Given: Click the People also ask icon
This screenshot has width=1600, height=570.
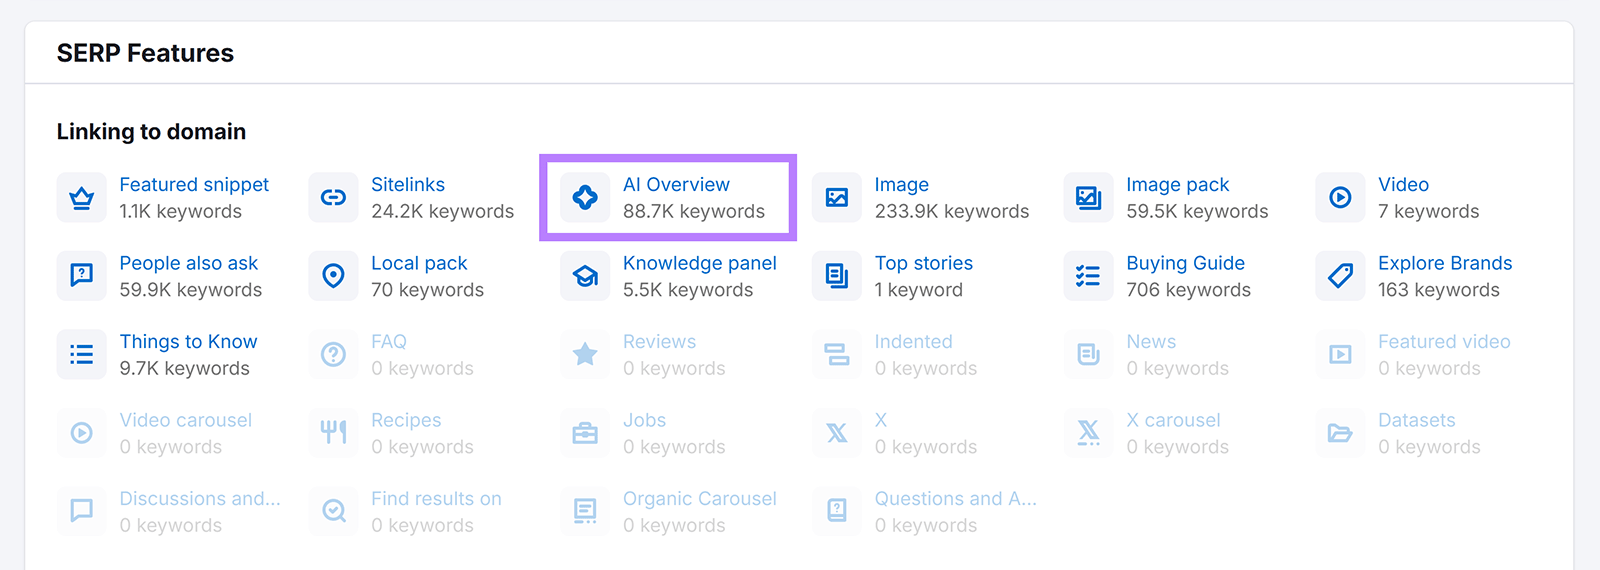Looking at the screenshot, I should (82, 276).
